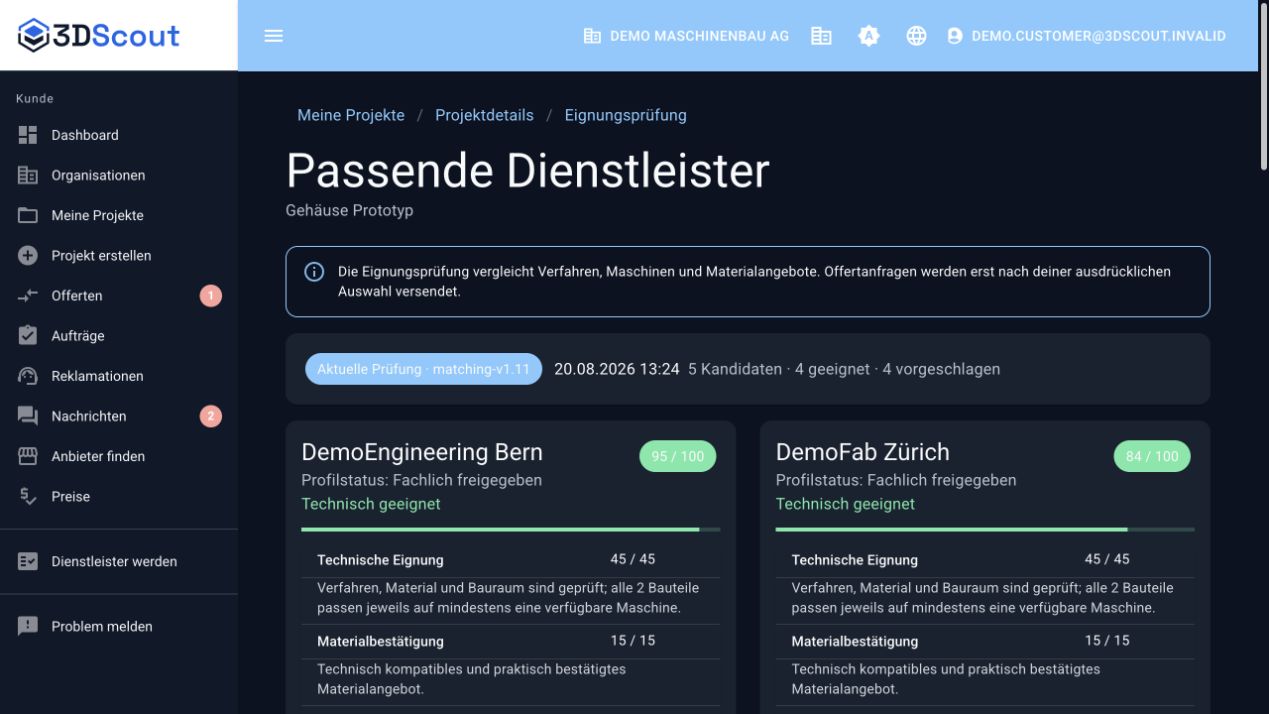
Task: Open the Offerten menu entry
Action: [x=119, y=296]
